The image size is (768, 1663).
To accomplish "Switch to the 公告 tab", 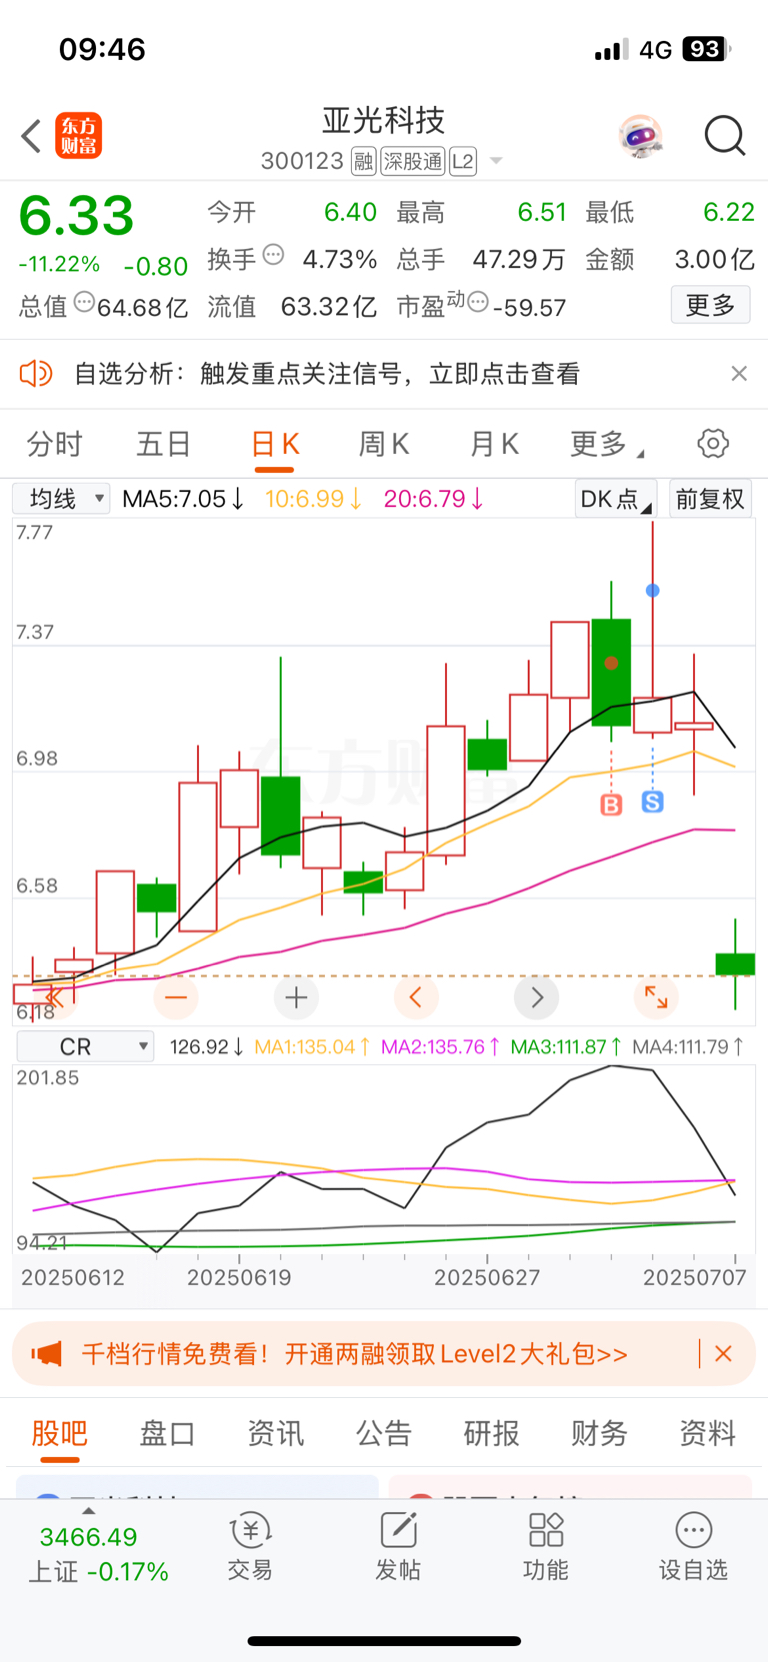I will pos(384,1433).
